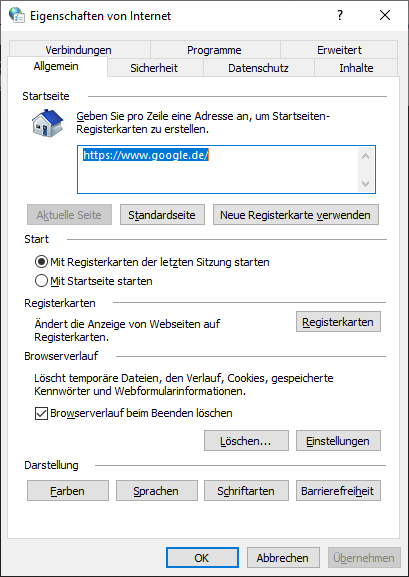Screen dimensions: 409x577
Task: Open the Registerkarten settings button
Action: pyautogui.click(x=338, y=322)
